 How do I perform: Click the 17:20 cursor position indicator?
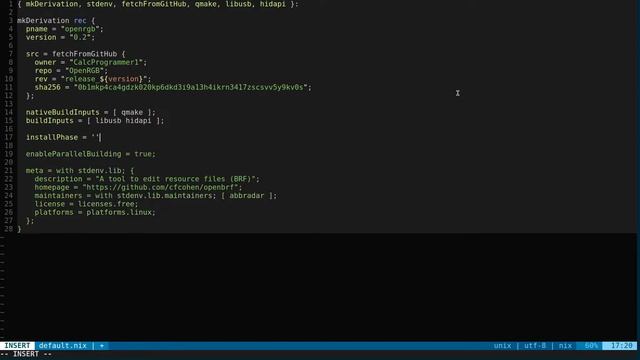tap(622, 346)
